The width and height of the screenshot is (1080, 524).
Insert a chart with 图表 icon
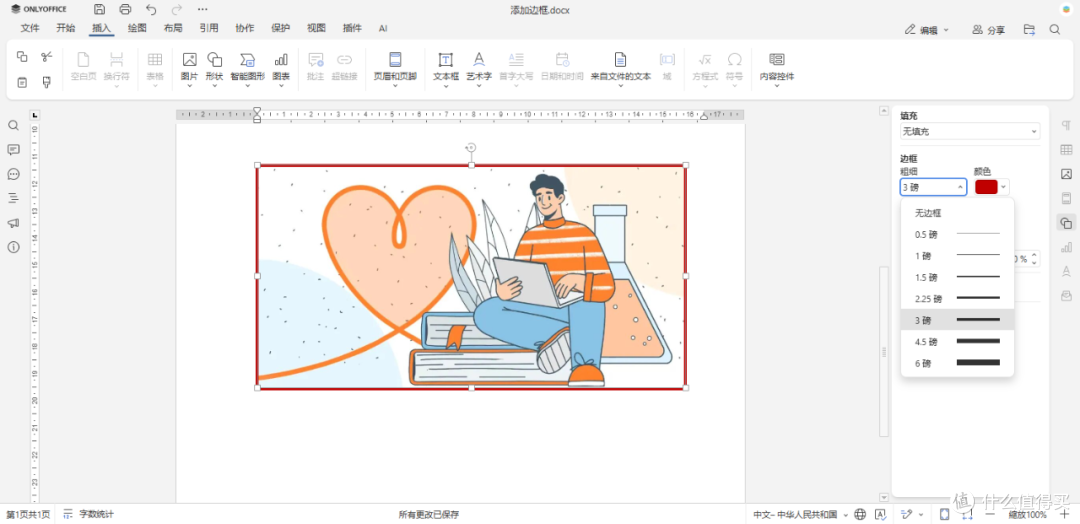(281, 67)
